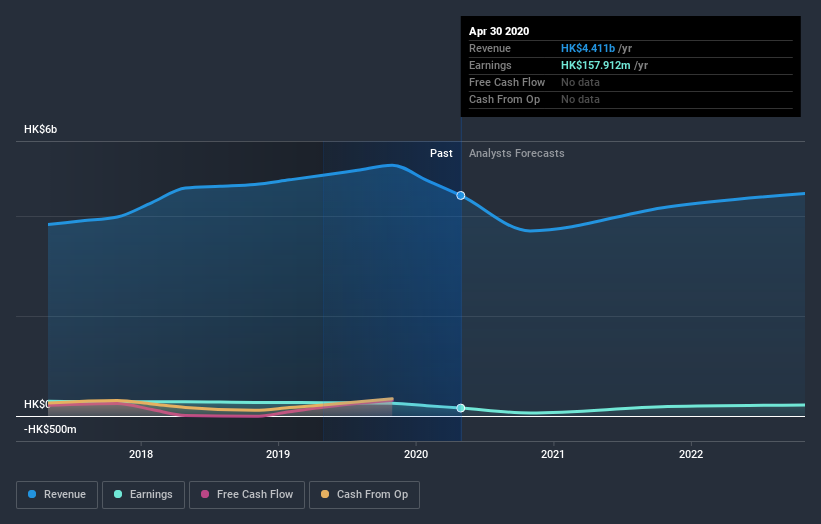Click the Revenue row label in the tooltip
Viewport: 821px width, 524px height.
(490, 48)
